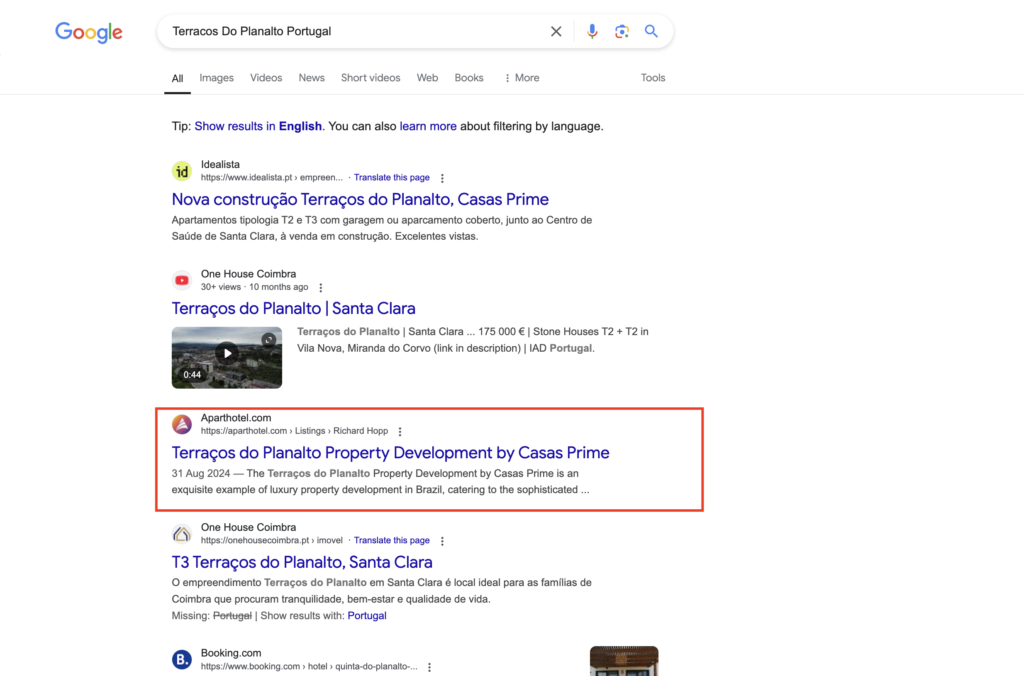This screenshot has width=1024, height=676.
Task: Click the YouTube favicon of video result
Action: pos(182,280)
